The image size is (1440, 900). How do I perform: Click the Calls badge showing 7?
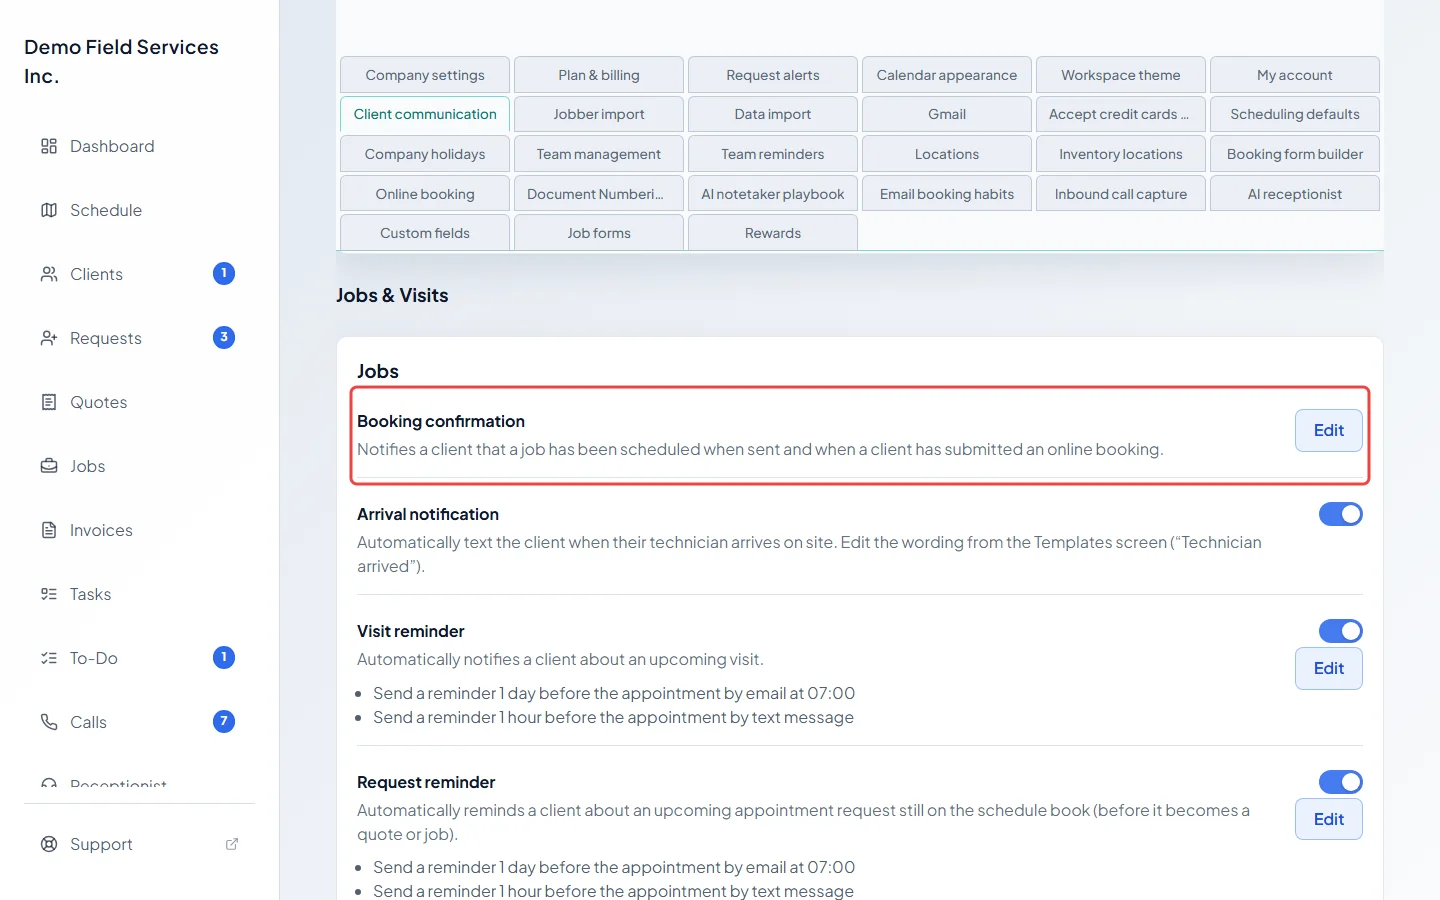(224, 721)
